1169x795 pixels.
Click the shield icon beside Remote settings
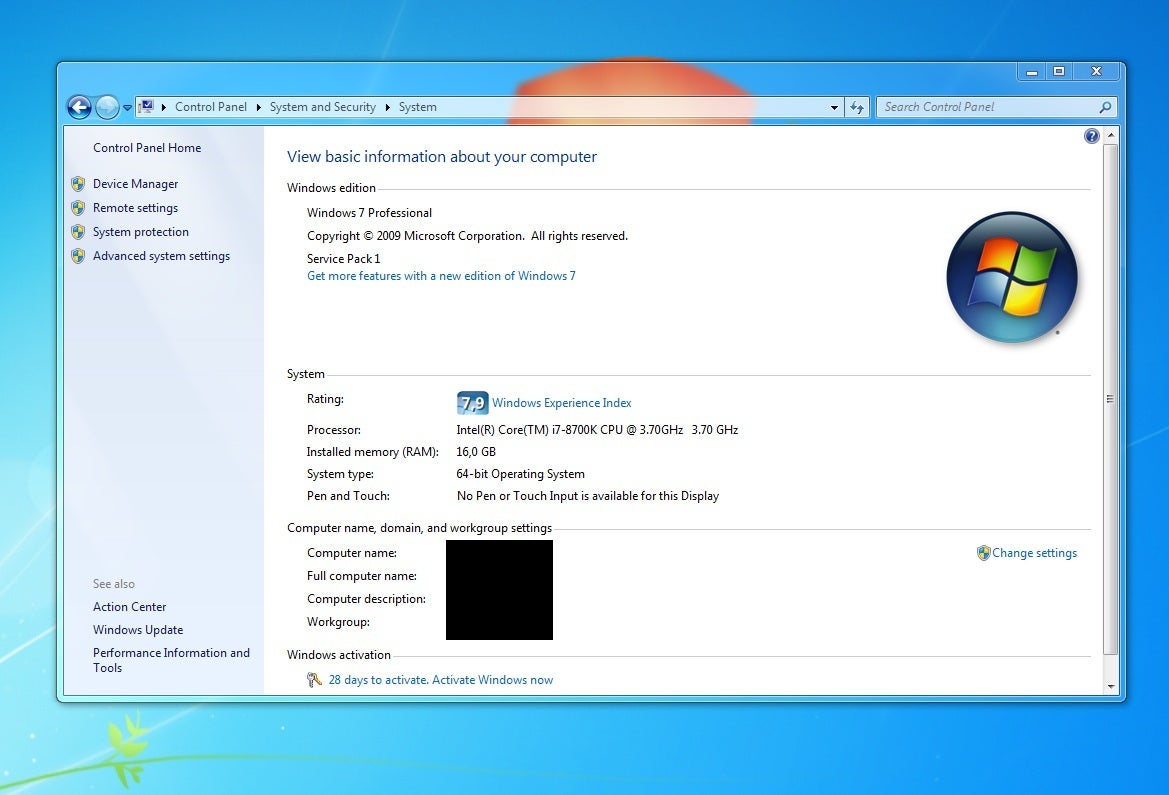(78, 208)
